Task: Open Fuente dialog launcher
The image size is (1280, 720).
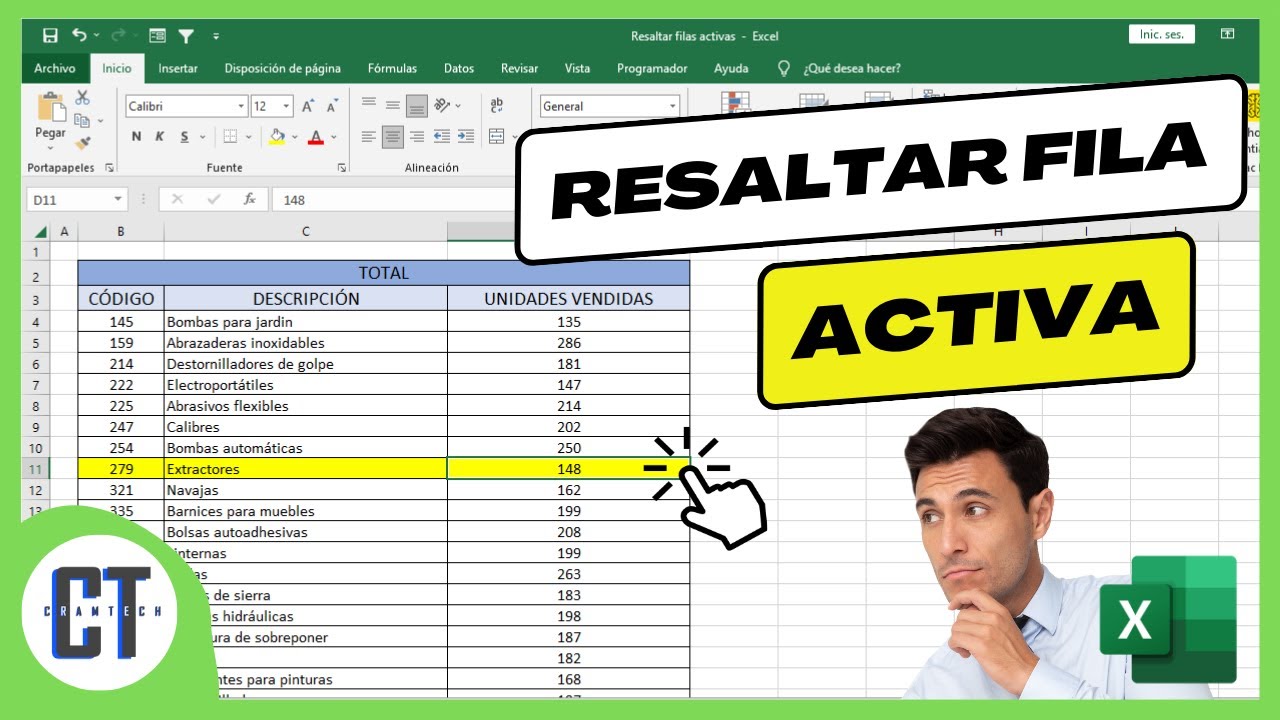Action: (x=342, y=168)
